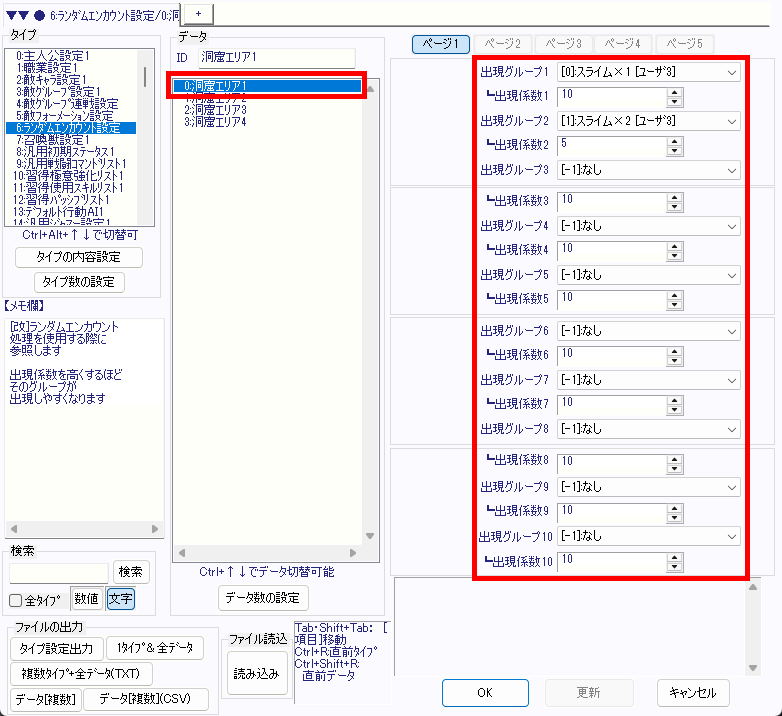Decrease 出現係数2 with down spinner arrow

point(675,150)
